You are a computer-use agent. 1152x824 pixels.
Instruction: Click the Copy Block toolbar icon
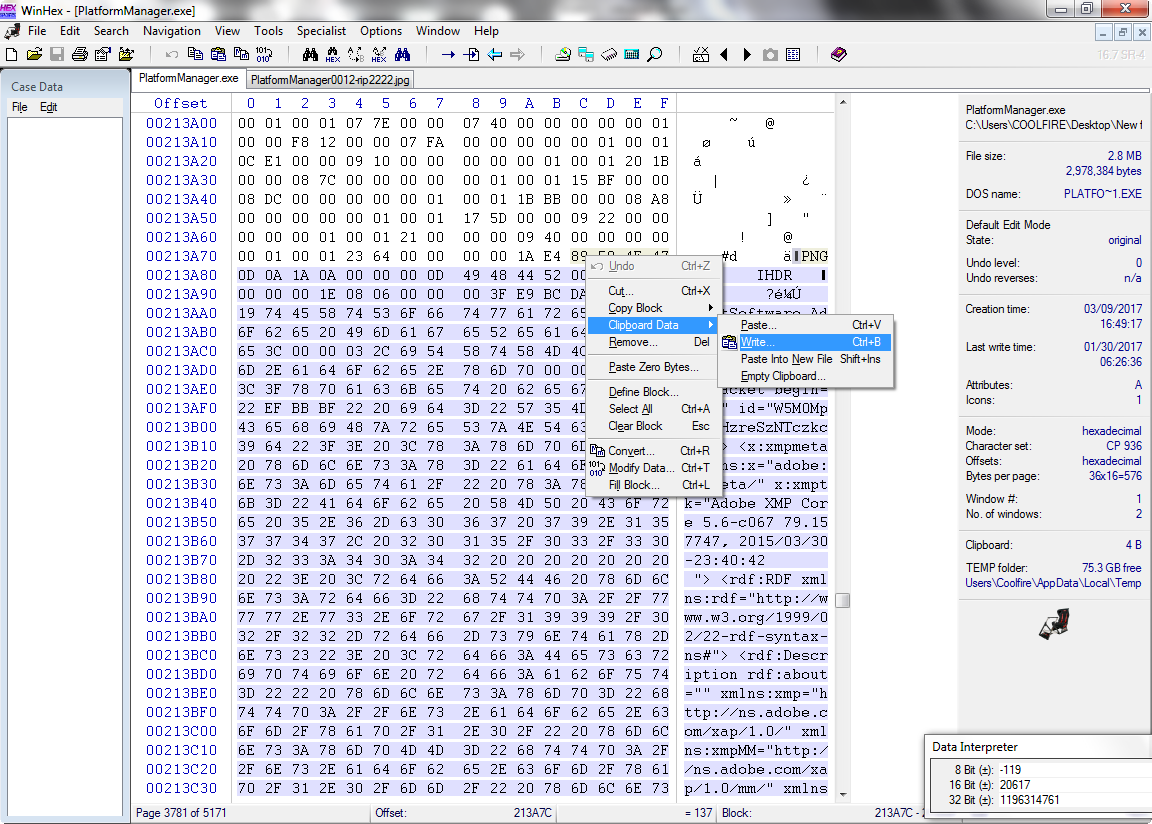pos(195,54)
